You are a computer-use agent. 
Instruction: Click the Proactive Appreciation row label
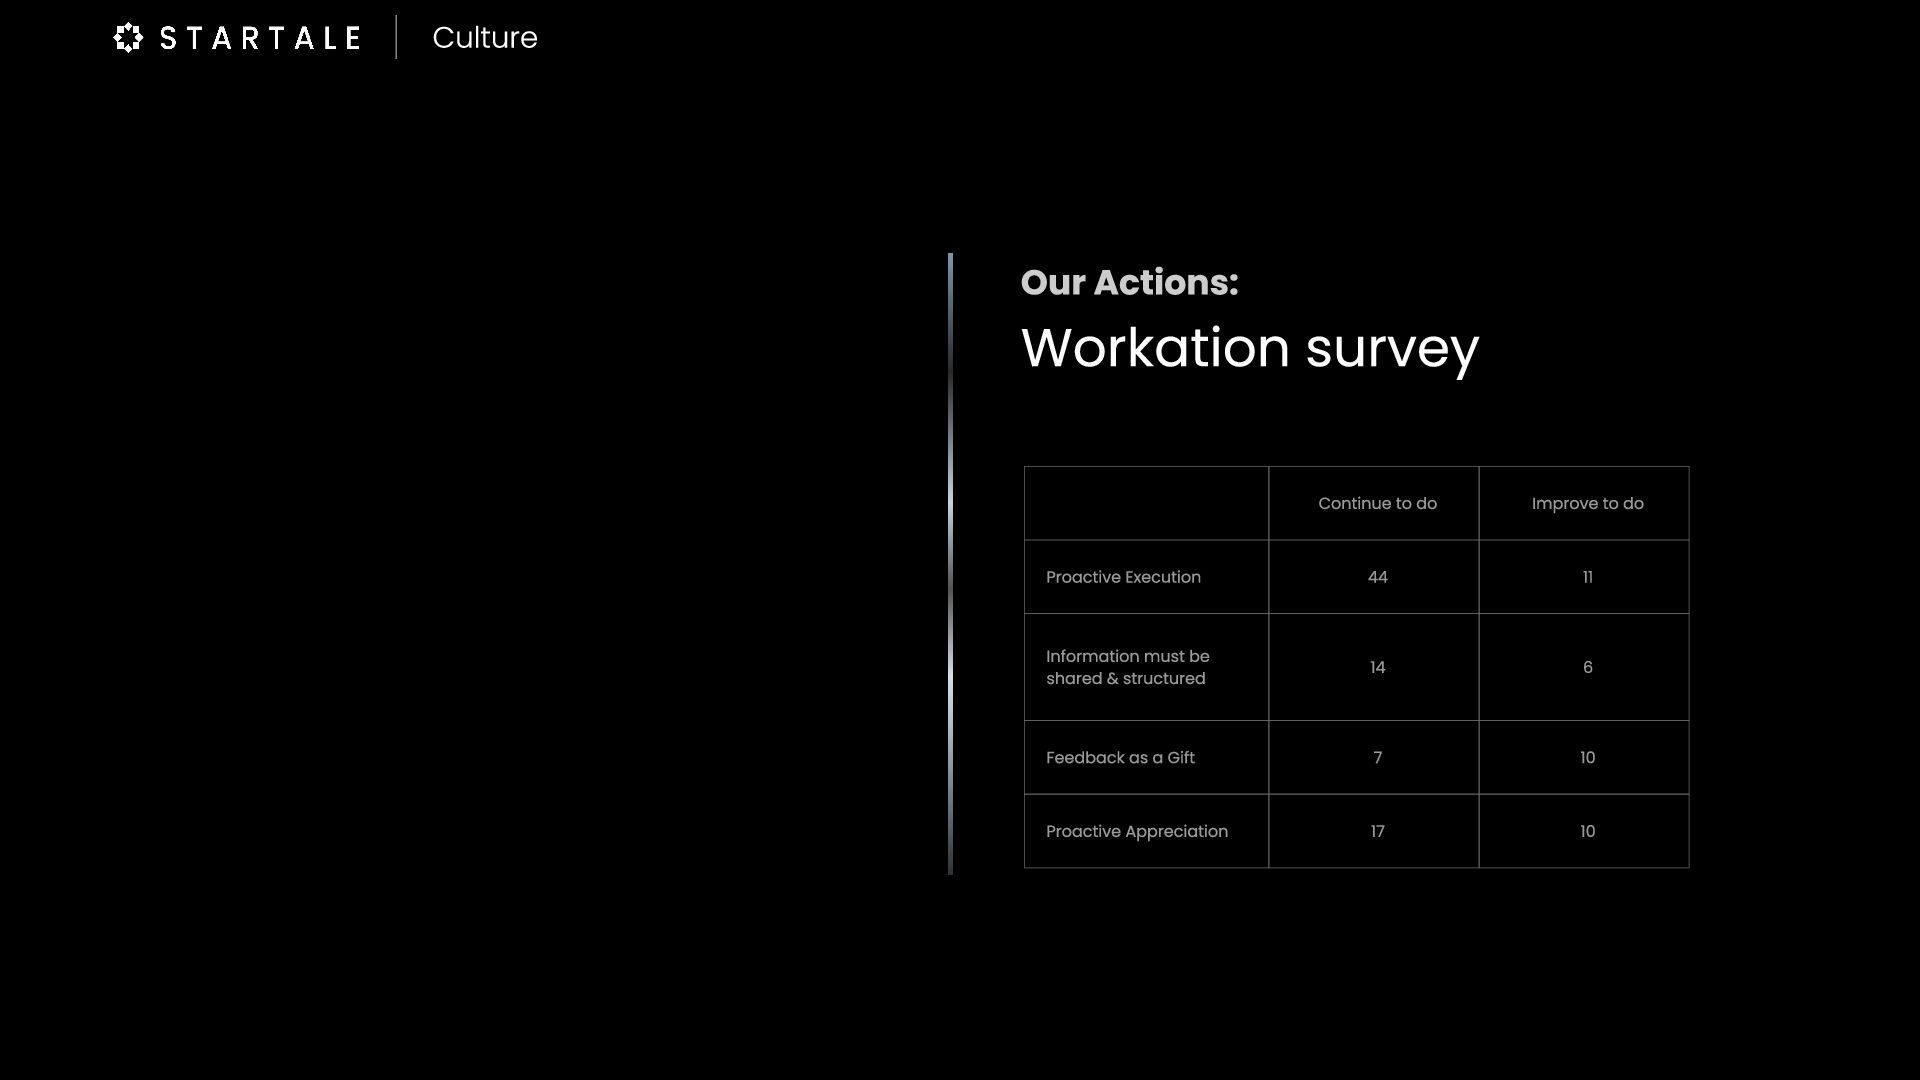pos(1136,832)
